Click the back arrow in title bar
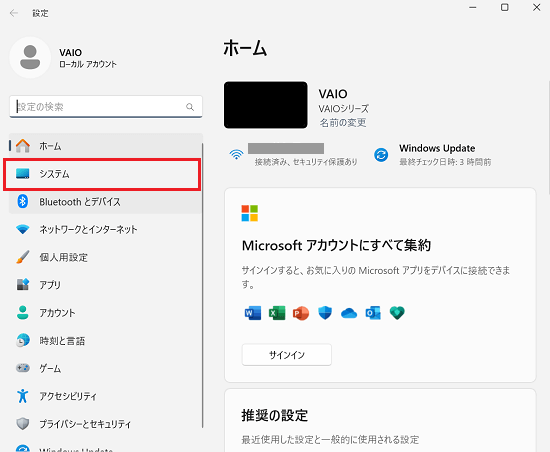 coord(14,13)
